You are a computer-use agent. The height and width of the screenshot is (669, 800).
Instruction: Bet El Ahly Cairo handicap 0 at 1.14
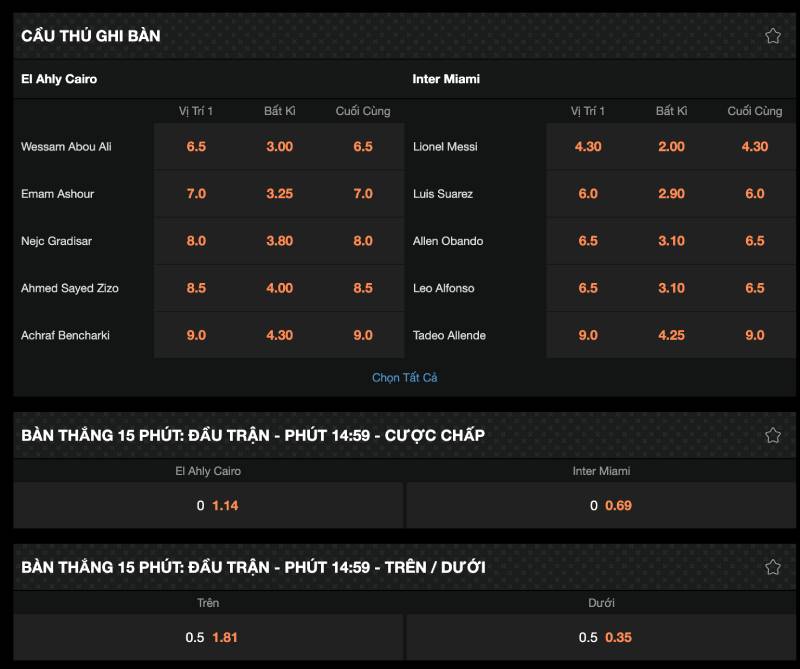(x=208, y=506)
